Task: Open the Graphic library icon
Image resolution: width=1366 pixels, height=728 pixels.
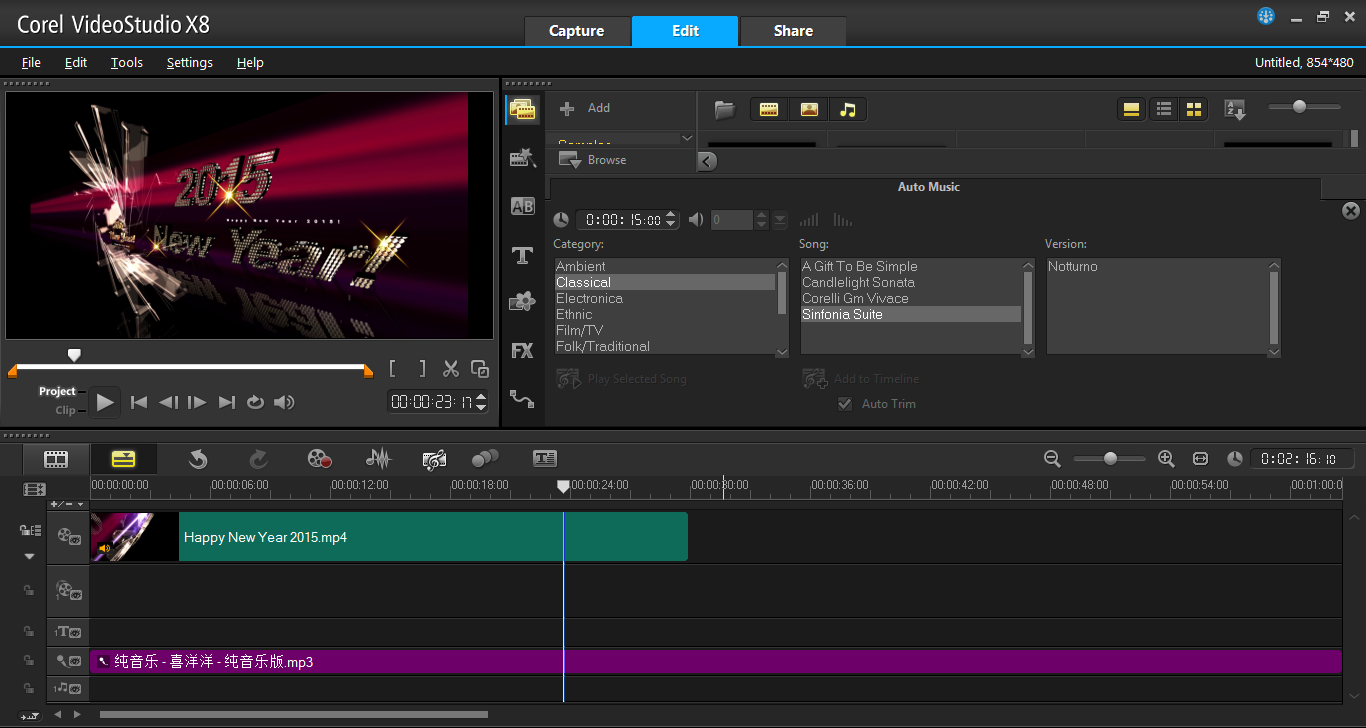Action: click(x=522, y=302)
